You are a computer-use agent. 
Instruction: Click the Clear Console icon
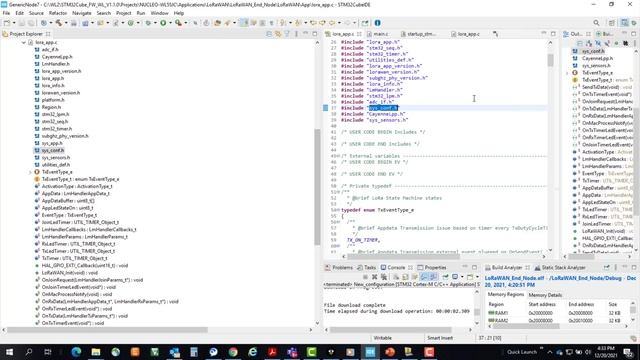point(396,277)
